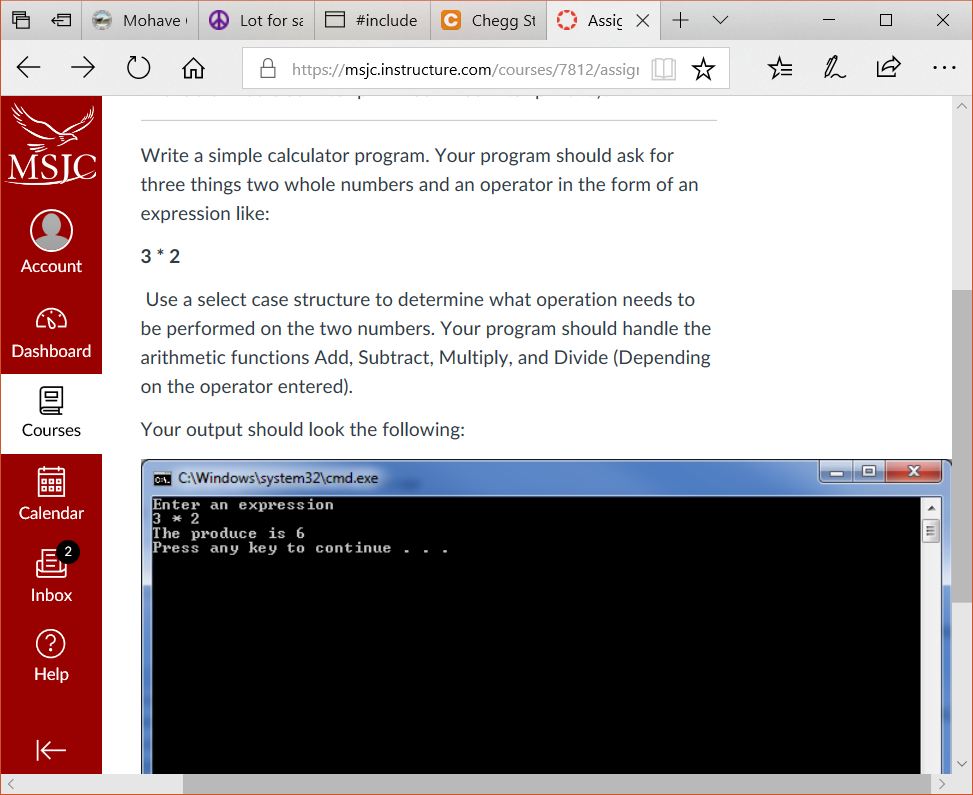Switch to the Chegg Study tab

coord(488,19)
